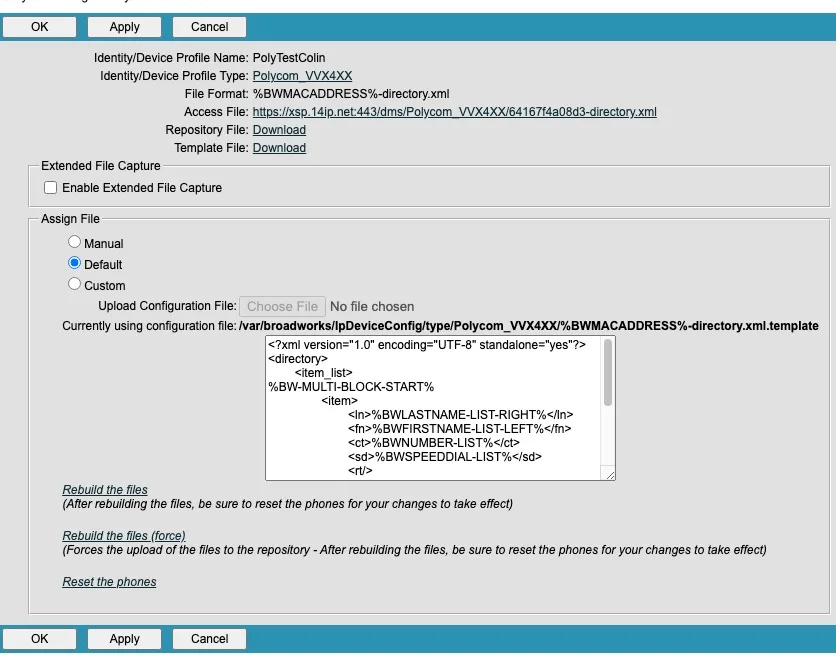Click the bottom Apply button
This screenshot has width=836, height=659.
coord(124,639)
